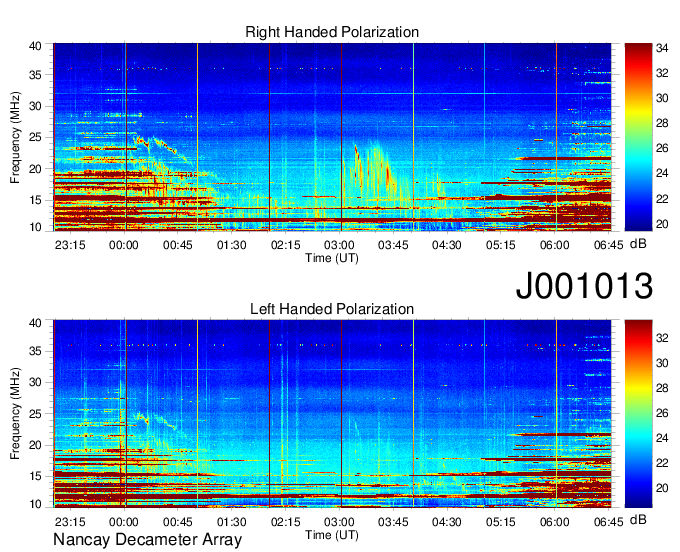This screenshot has height=552, width=680.
Task: Click the 01:30 tick label on the bottom plot
Action: click(232, 522)
